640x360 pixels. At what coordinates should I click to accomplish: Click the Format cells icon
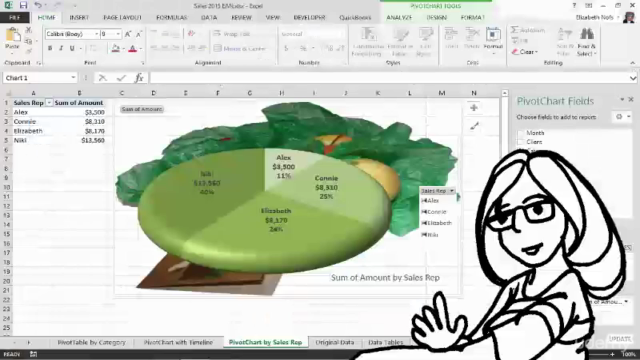[x=493, y=34]
